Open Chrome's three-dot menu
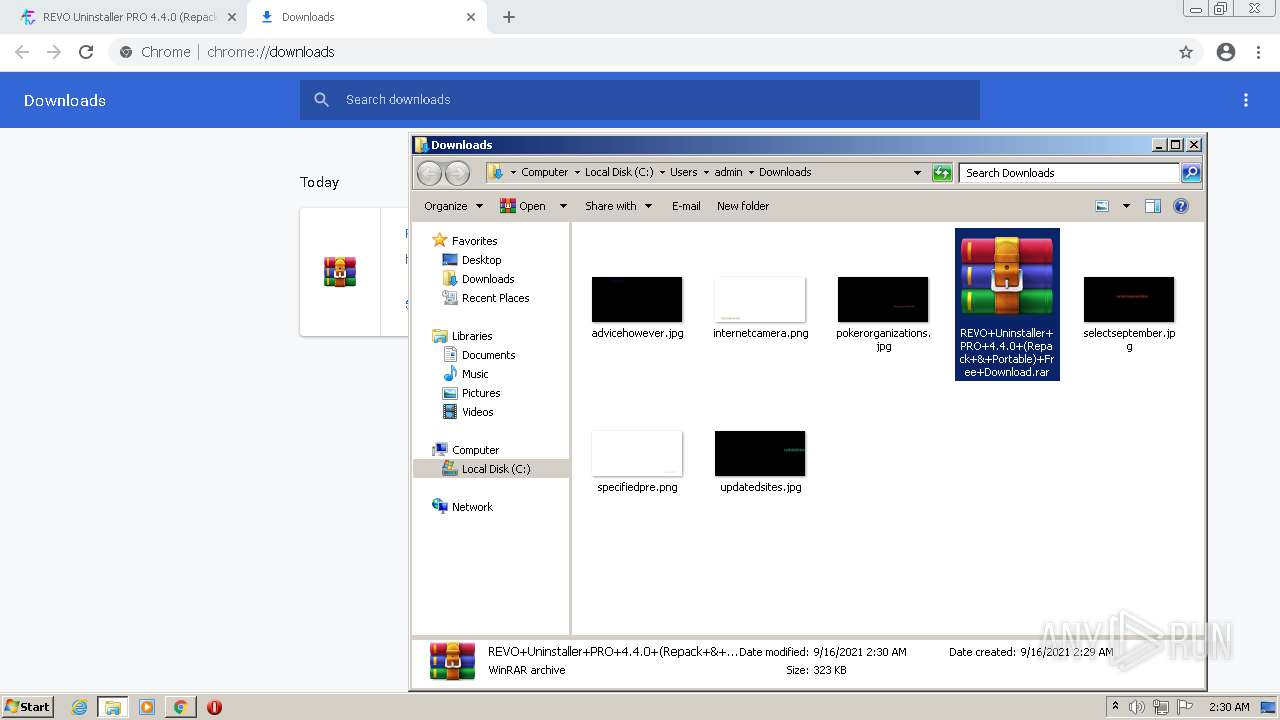Image resolution: width=1280 pixels, height=720 pixels. (1258, 52)
